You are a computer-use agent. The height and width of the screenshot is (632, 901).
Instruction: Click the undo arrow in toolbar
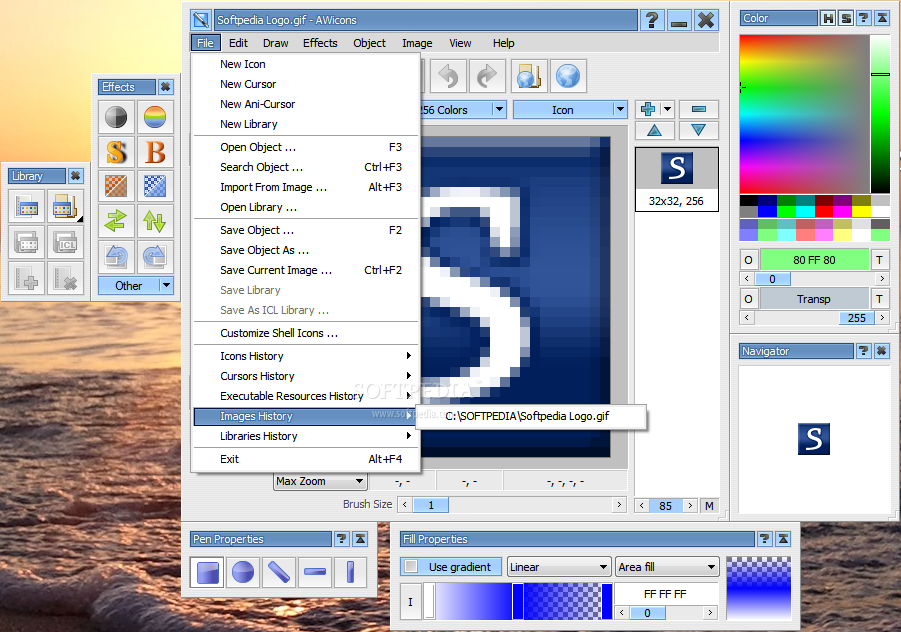[x=448, y=76]
